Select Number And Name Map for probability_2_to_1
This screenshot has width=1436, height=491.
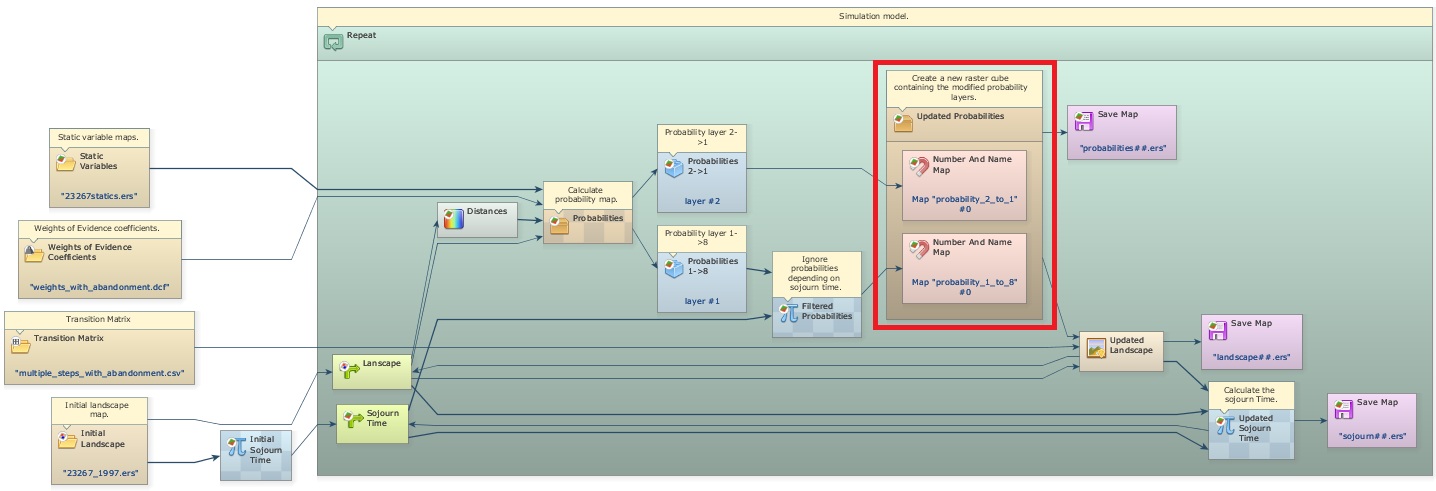pos(919,166)
